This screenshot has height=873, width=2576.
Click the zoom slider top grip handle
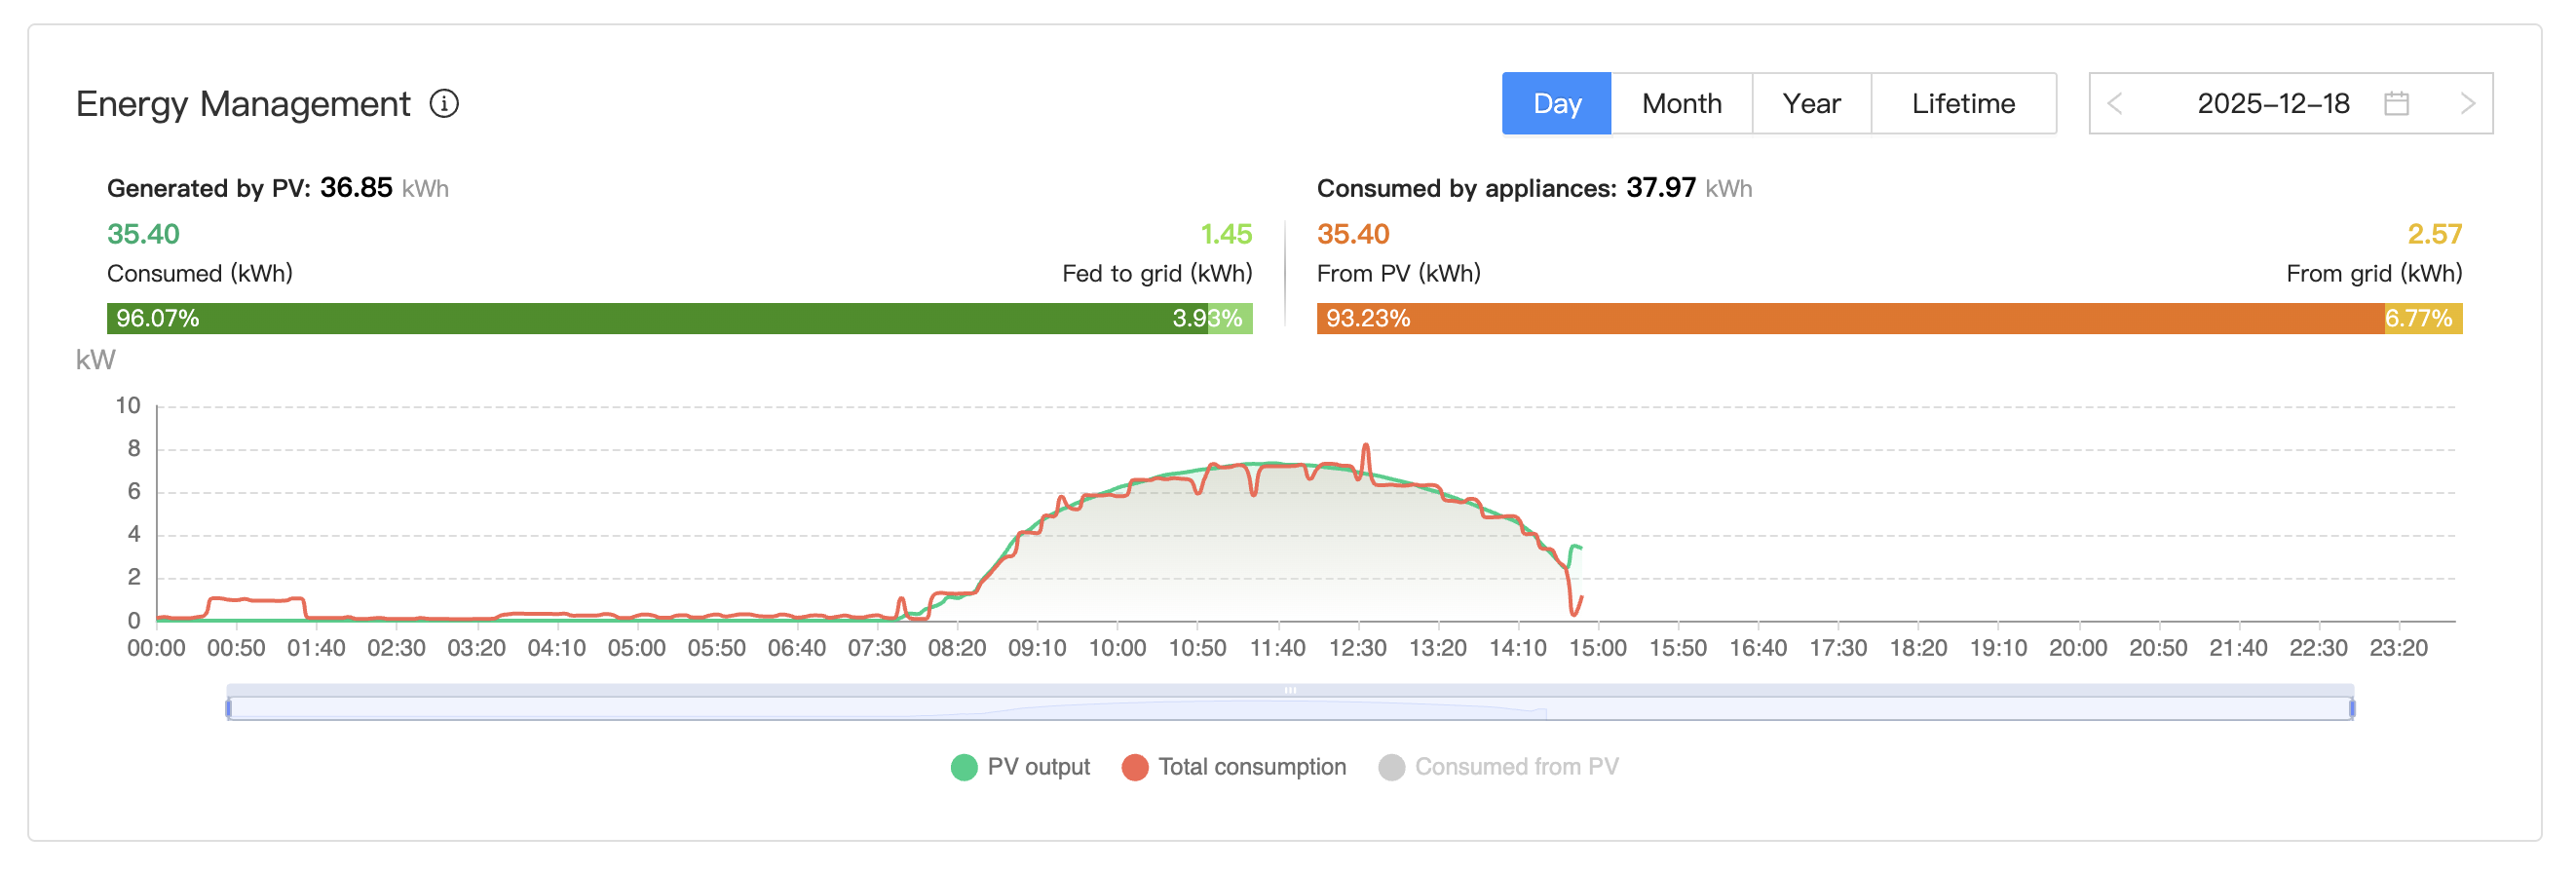click(x=1290, y=690)
